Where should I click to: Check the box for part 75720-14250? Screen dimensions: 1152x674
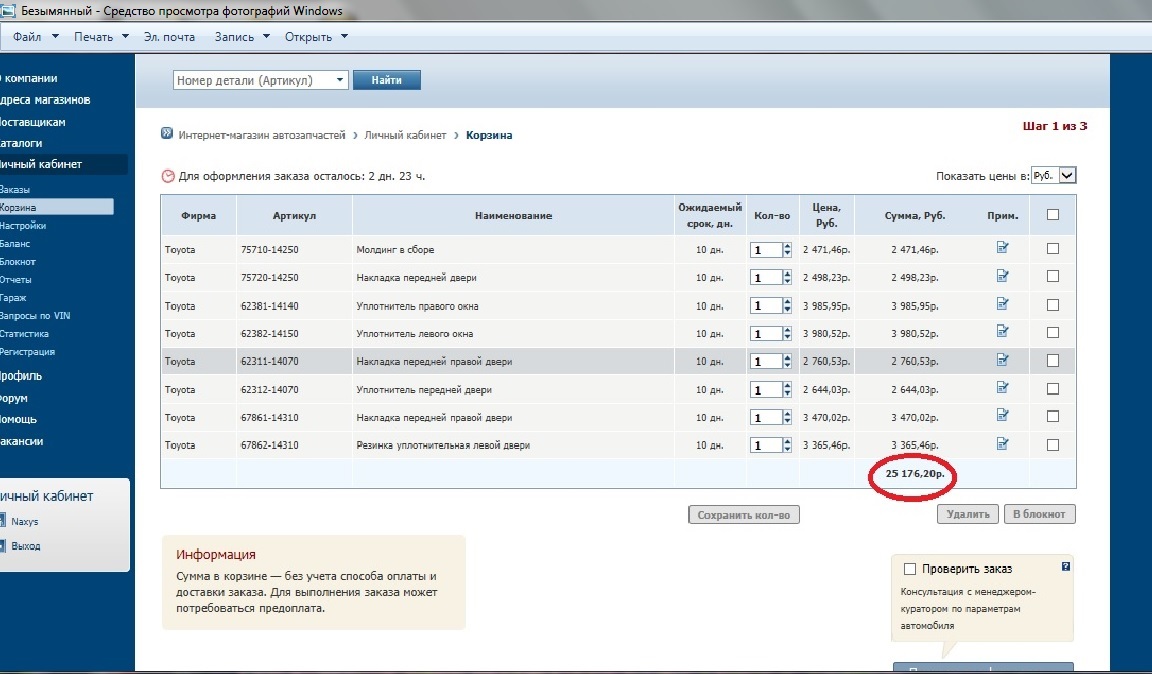[1052, 277]
